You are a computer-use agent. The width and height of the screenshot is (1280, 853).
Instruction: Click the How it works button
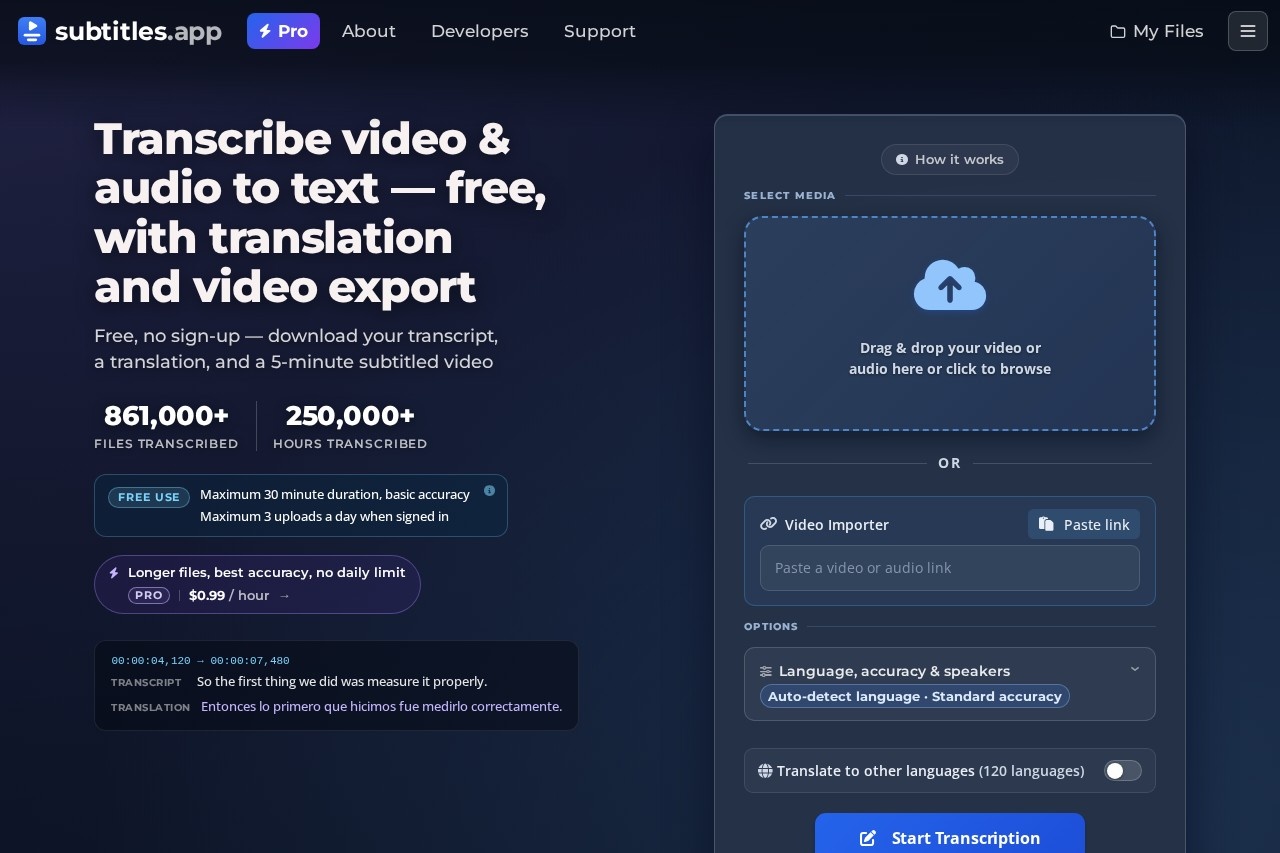tap(950, 159)
